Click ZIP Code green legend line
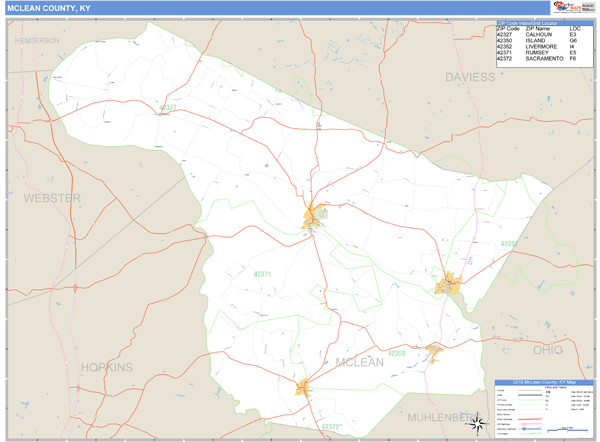 pos(530,400)
